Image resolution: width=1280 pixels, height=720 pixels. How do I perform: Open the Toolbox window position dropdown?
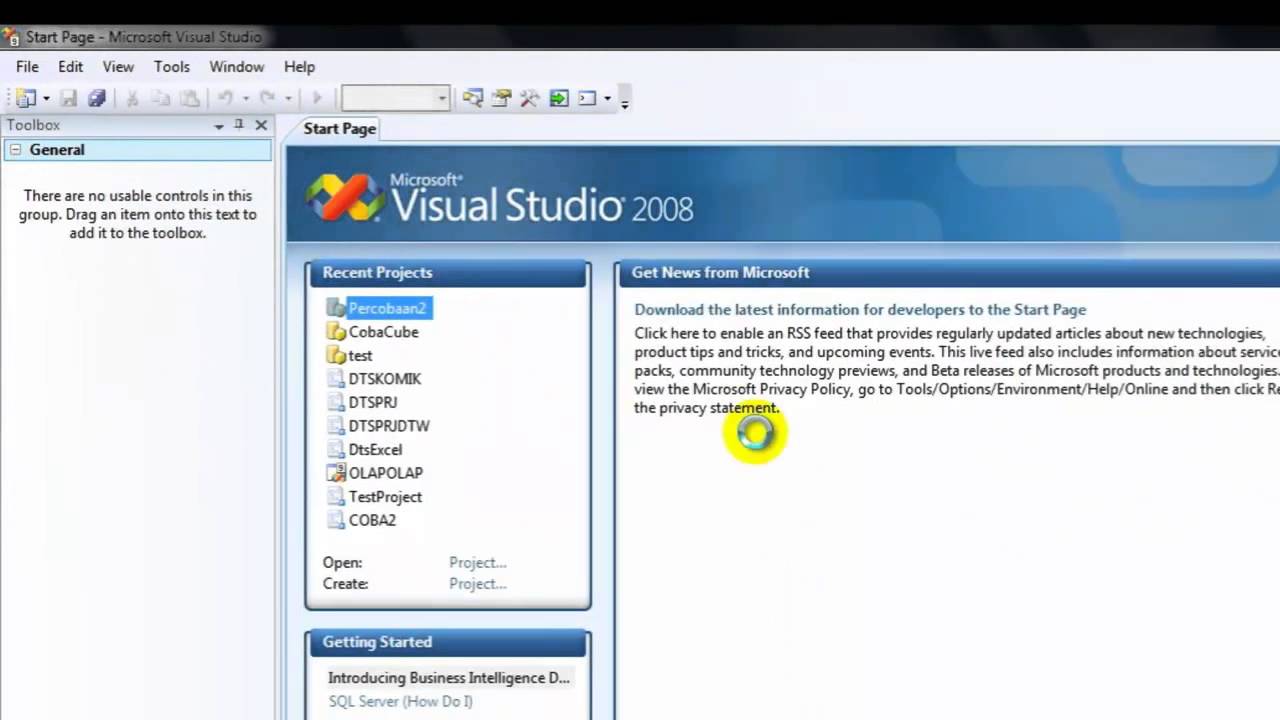(x=218, y=126)
